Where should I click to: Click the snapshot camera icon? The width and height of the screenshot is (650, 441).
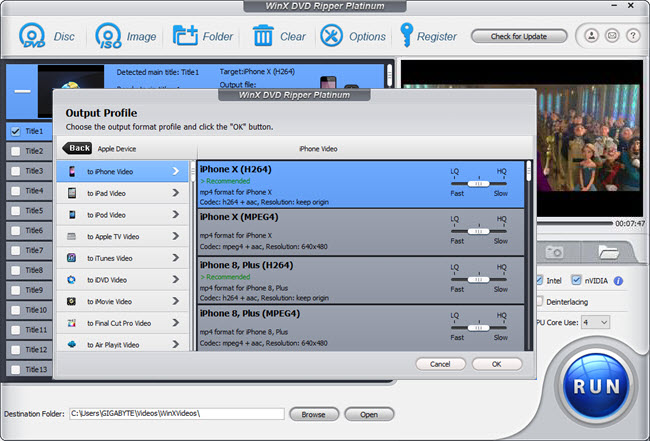tap(554, 252)
